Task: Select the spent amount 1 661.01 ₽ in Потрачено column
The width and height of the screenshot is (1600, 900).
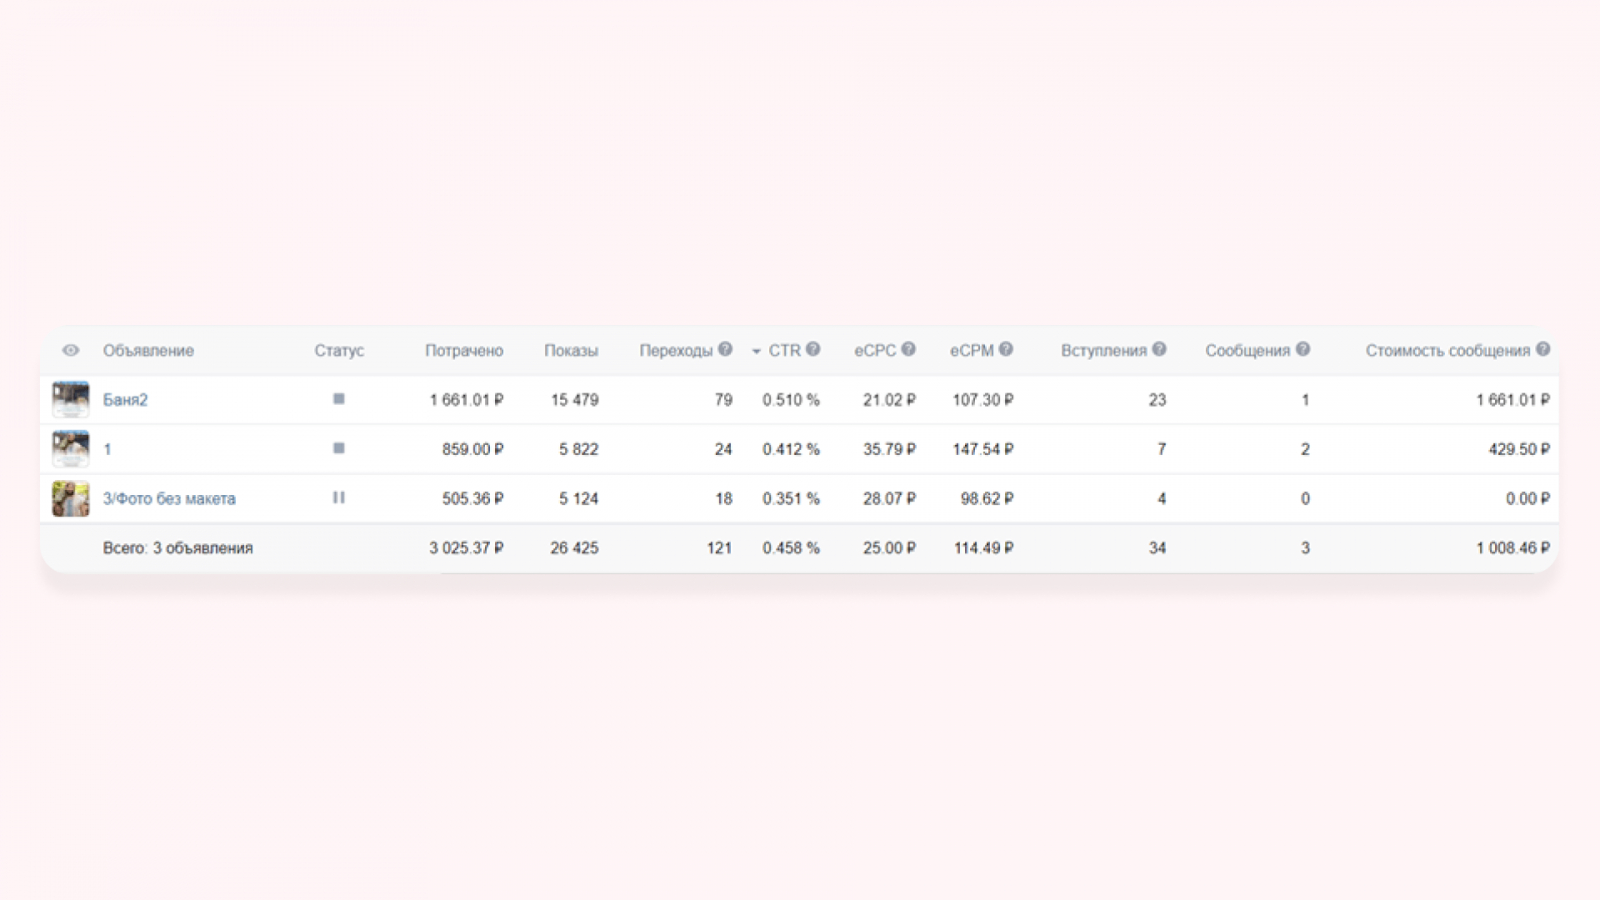Action: (x=467, y=400)
